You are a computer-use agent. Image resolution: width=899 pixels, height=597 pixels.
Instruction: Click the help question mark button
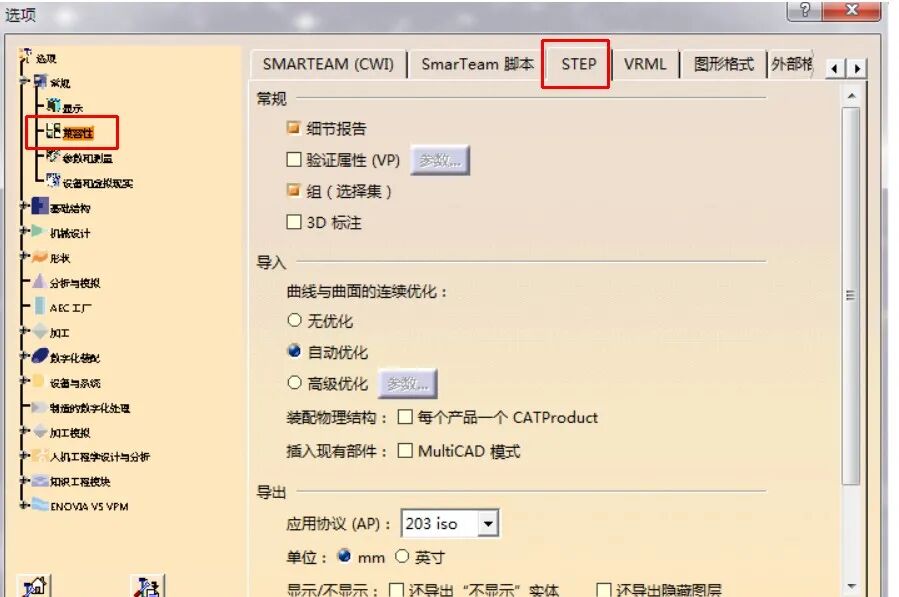(x=805, y=11)
